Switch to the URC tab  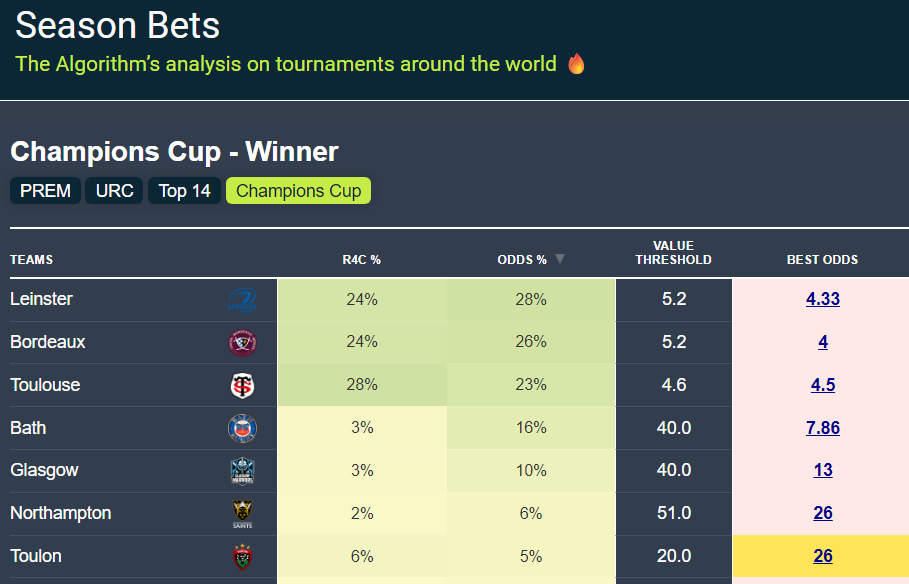[x=115, y=191]
